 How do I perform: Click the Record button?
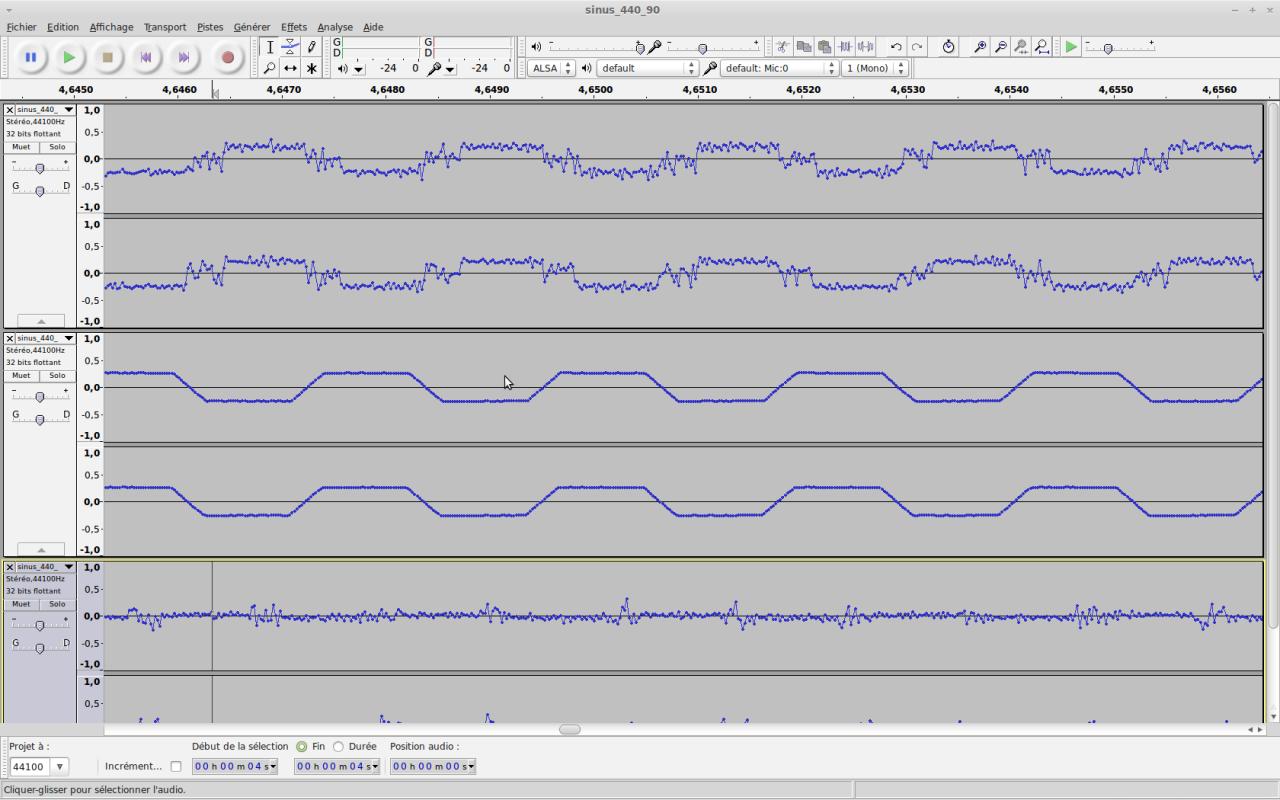[x=227, y=58]
